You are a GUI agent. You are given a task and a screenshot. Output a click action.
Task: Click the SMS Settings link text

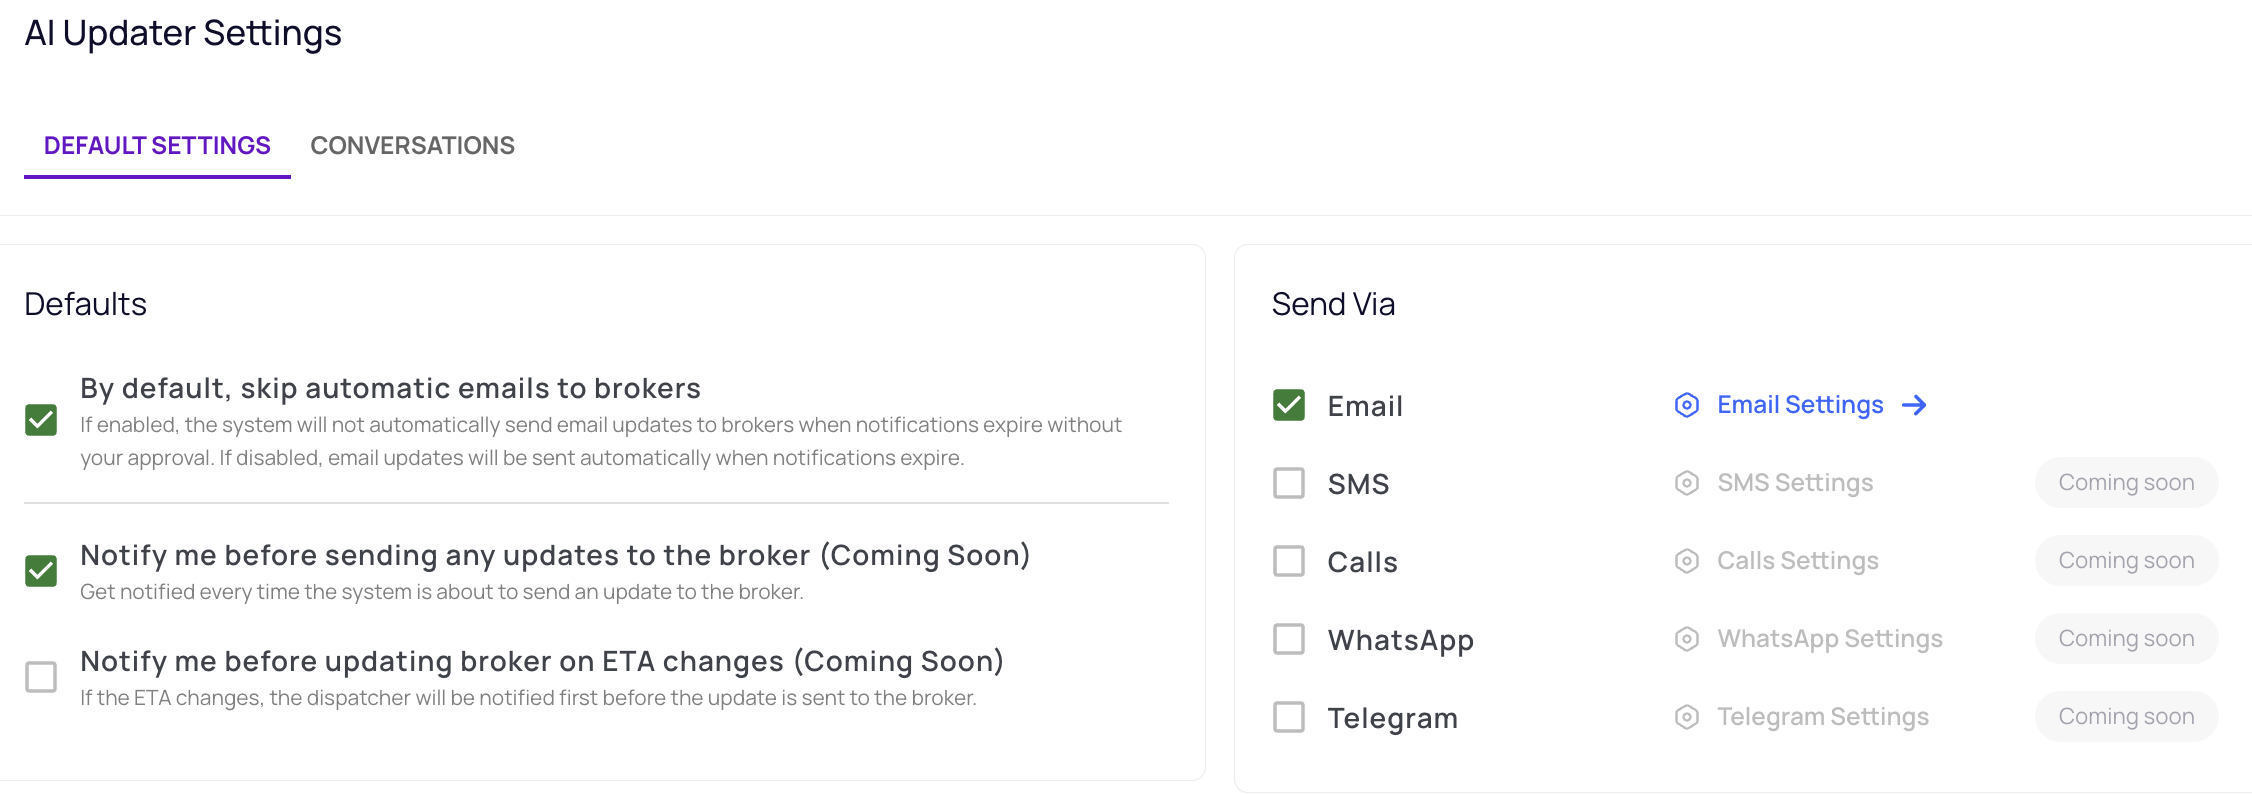(x=1795, y=483)
